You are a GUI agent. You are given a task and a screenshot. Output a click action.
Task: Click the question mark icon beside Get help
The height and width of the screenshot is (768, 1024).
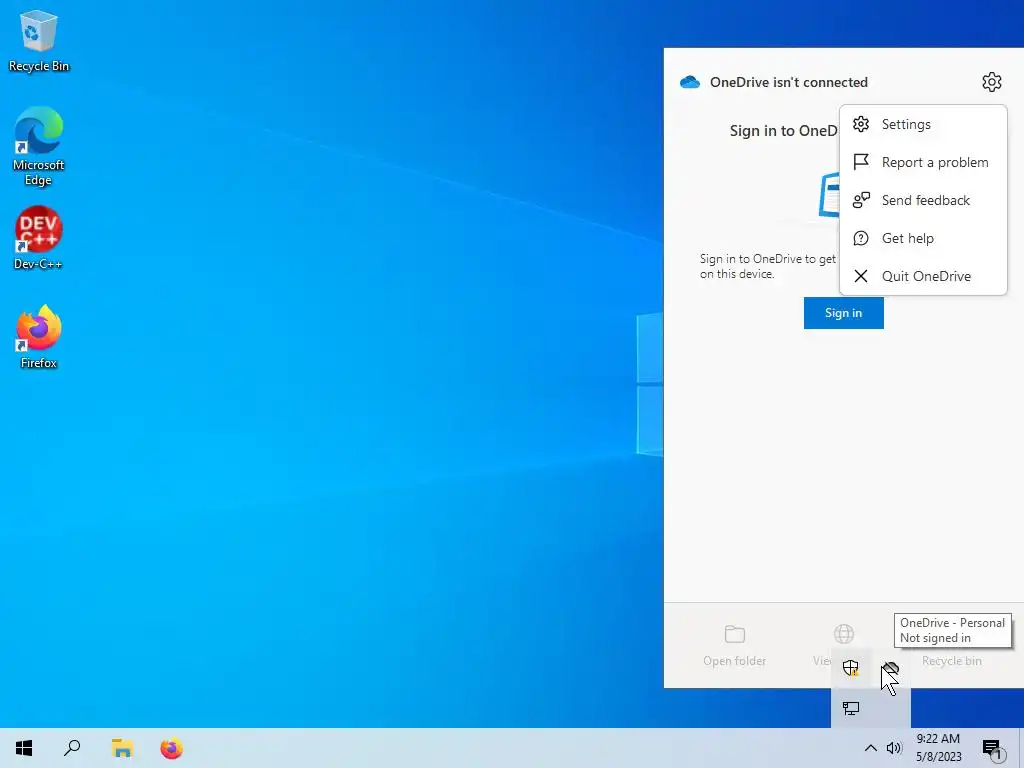pos(861,238)
